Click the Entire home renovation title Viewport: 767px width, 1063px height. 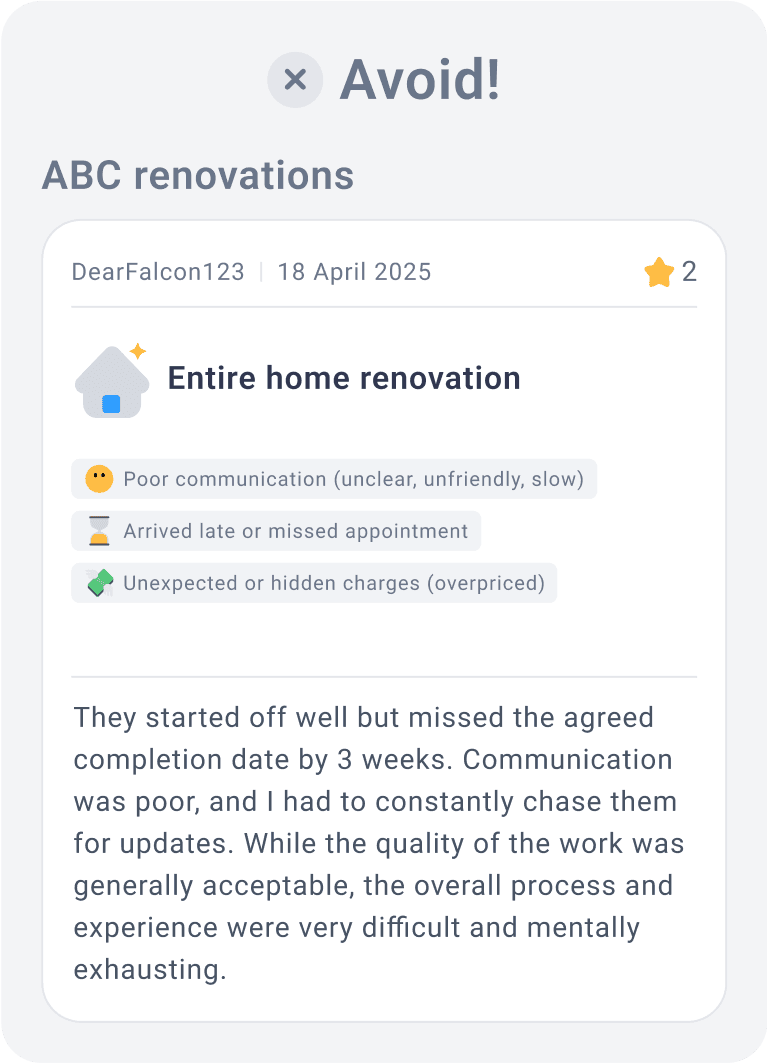[344, 378]
